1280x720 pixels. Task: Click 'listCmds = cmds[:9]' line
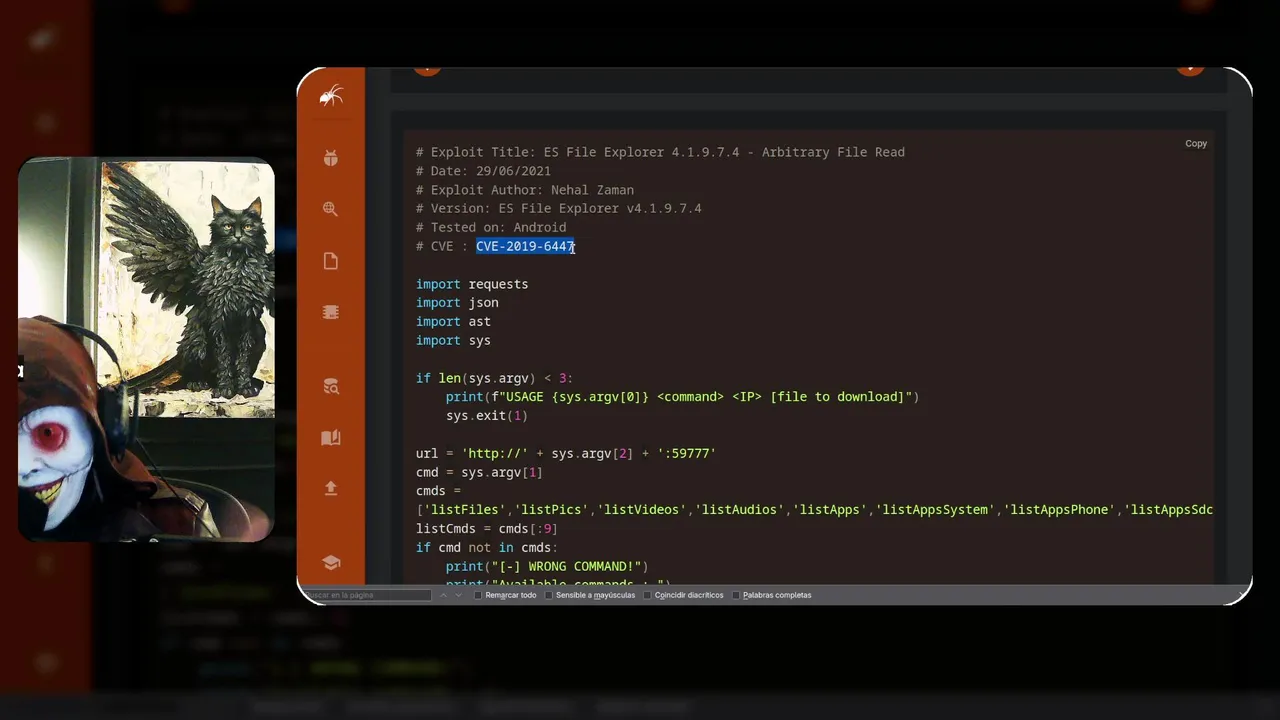487,528
